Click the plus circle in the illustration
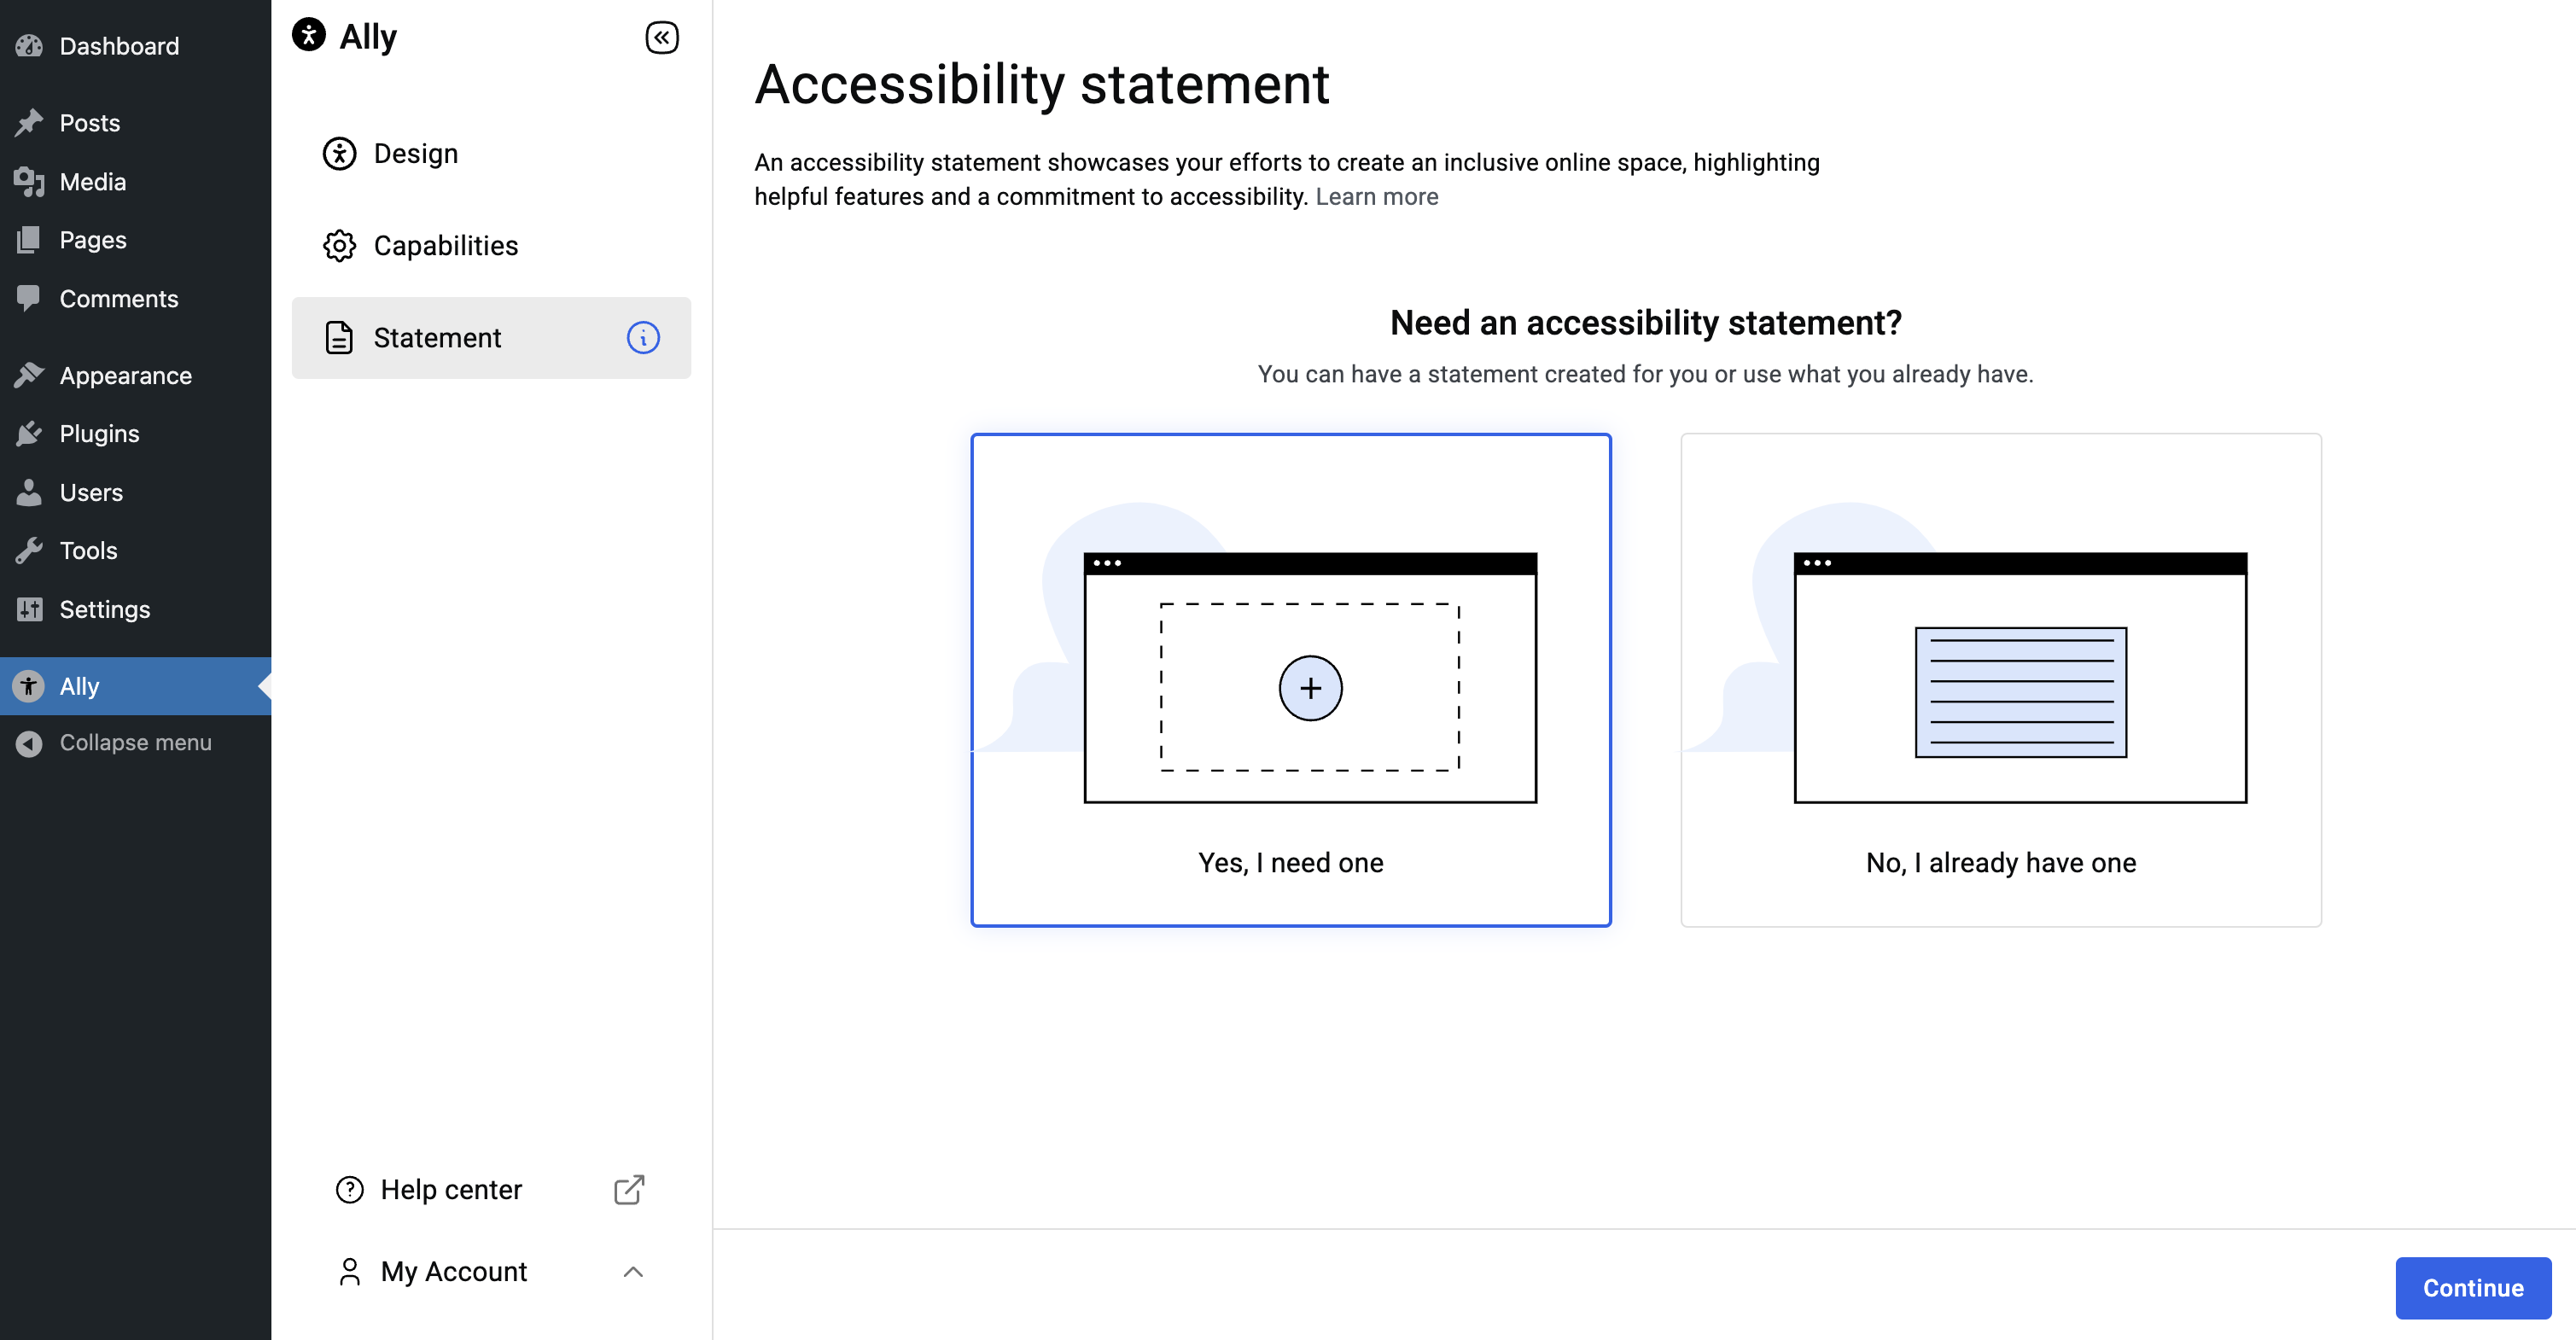The image size is (2576, 1340). pos(1311,688)
